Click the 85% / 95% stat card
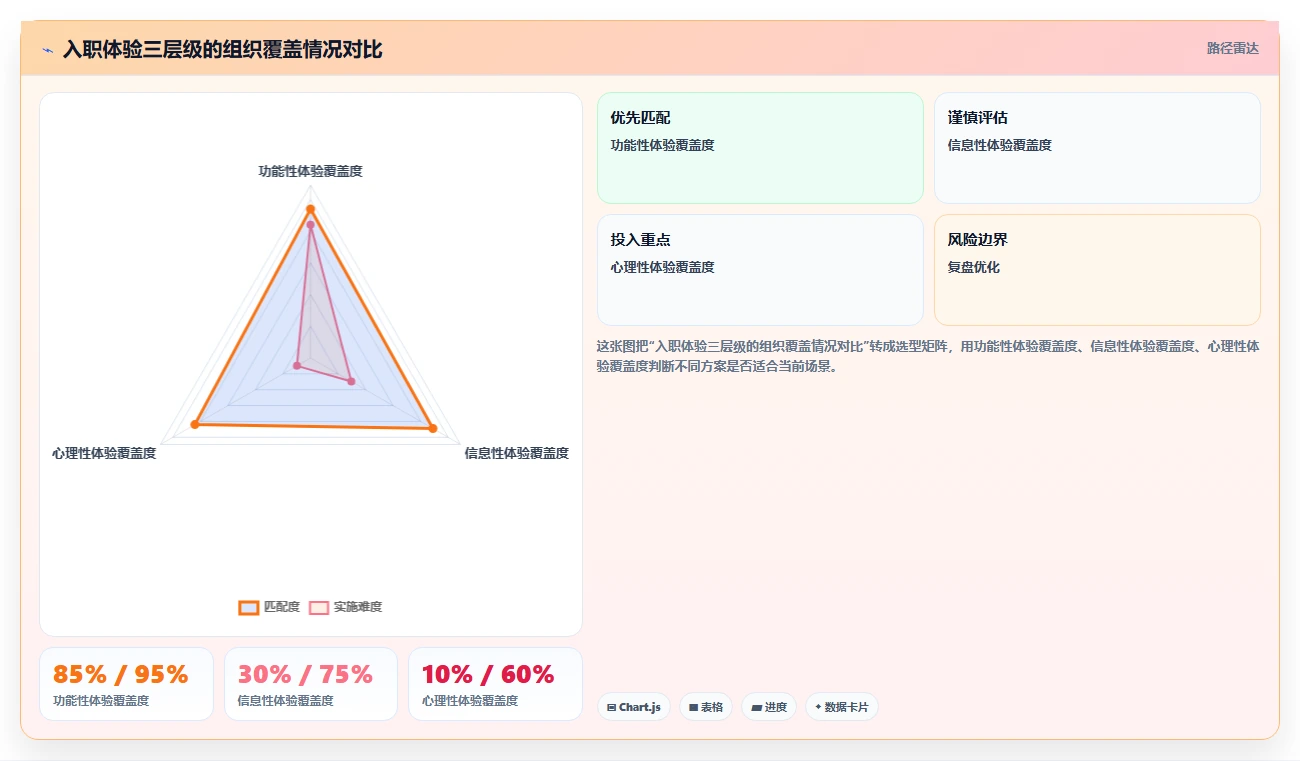 coord(126,684)
